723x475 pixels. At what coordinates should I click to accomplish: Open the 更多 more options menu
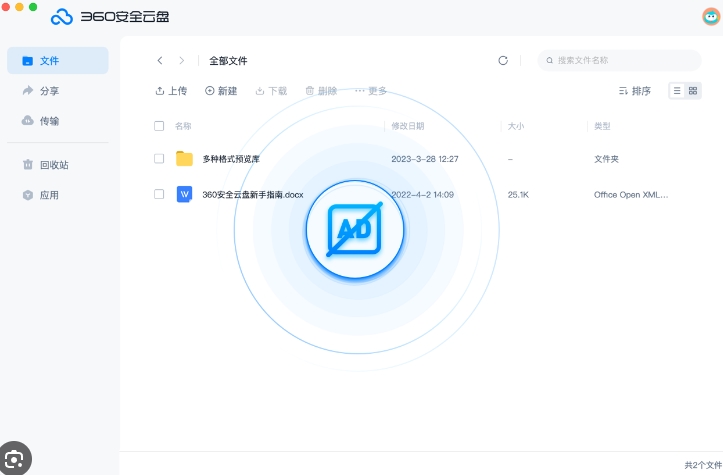[x=371, y=91]
